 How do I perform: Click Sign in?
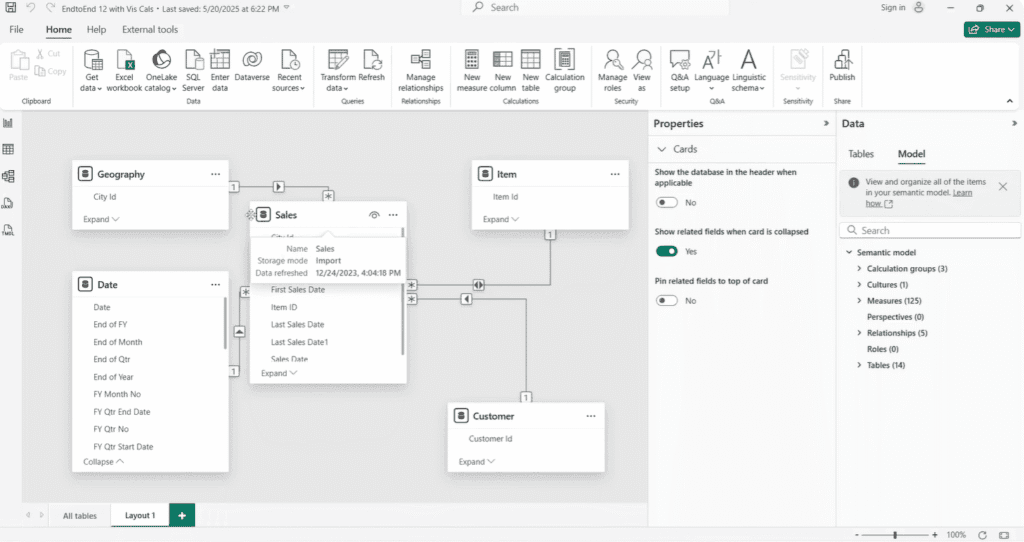[x=893, y=8]
